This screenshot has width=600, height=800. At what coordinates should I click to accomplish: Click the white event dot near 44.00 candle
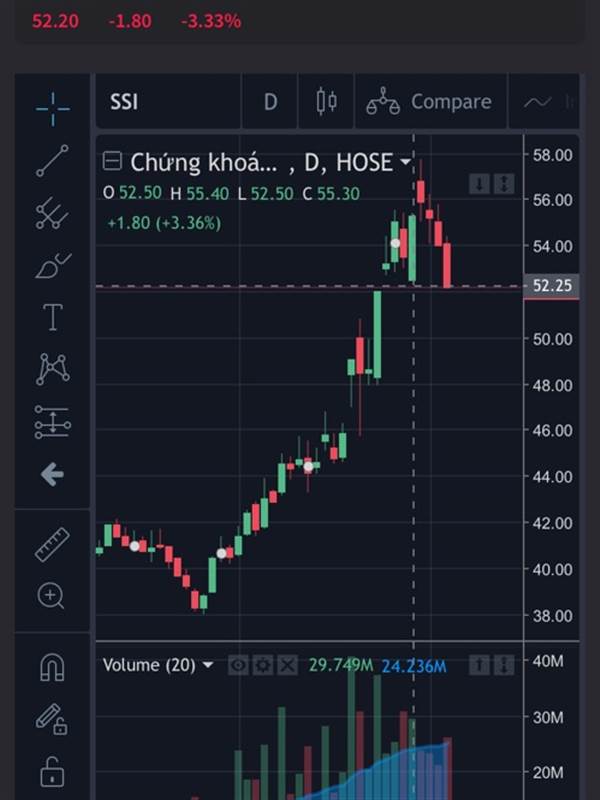[x=308, y=466]
